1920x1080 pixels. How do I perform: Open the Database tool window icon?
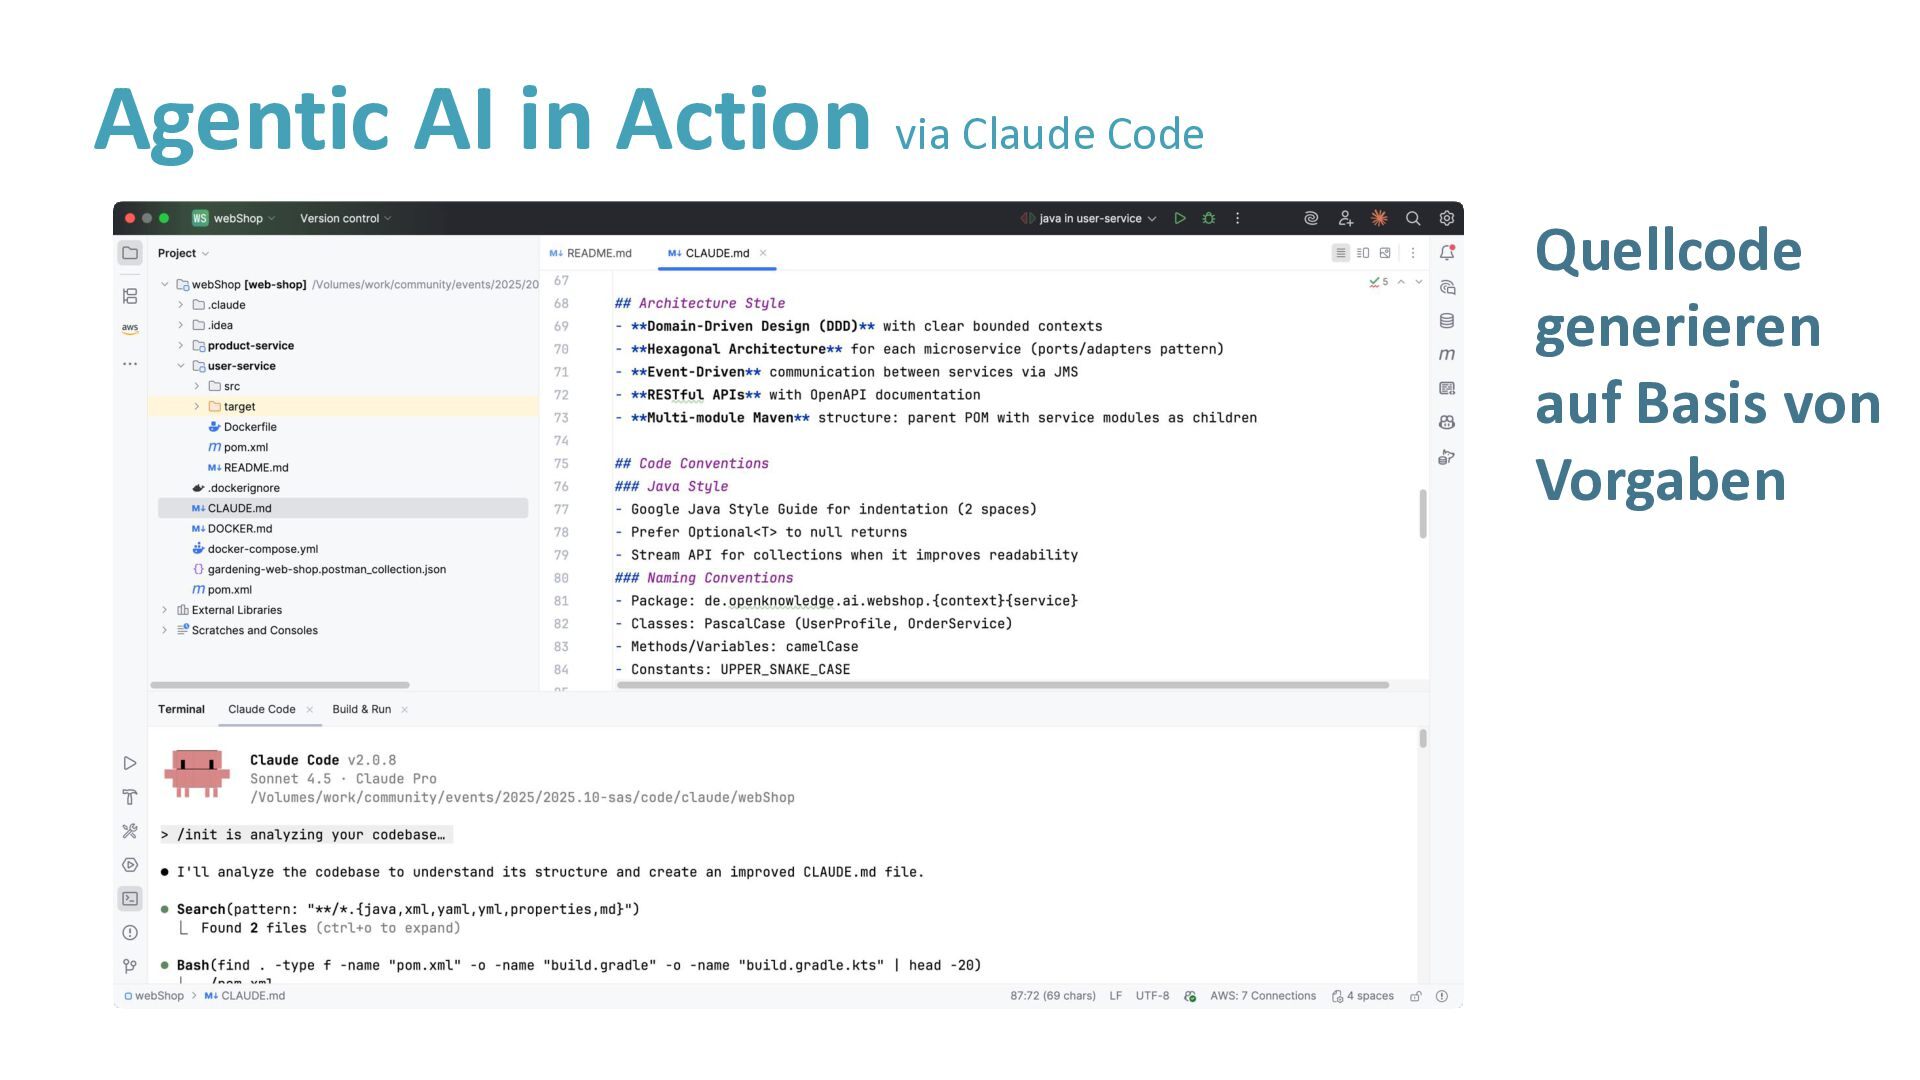coord(1447,321)
